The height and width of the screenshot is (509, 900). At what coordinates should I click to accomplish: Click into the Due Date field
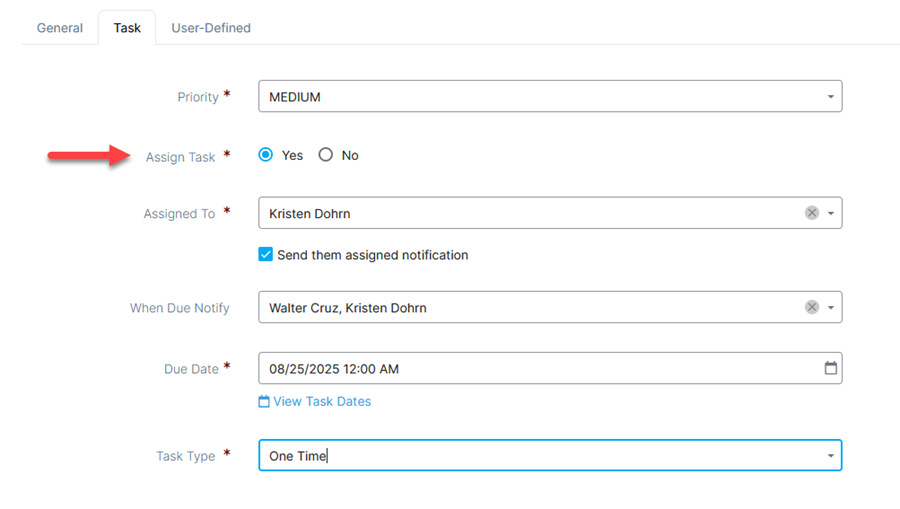pyautogui.click(x=550, y=368)
